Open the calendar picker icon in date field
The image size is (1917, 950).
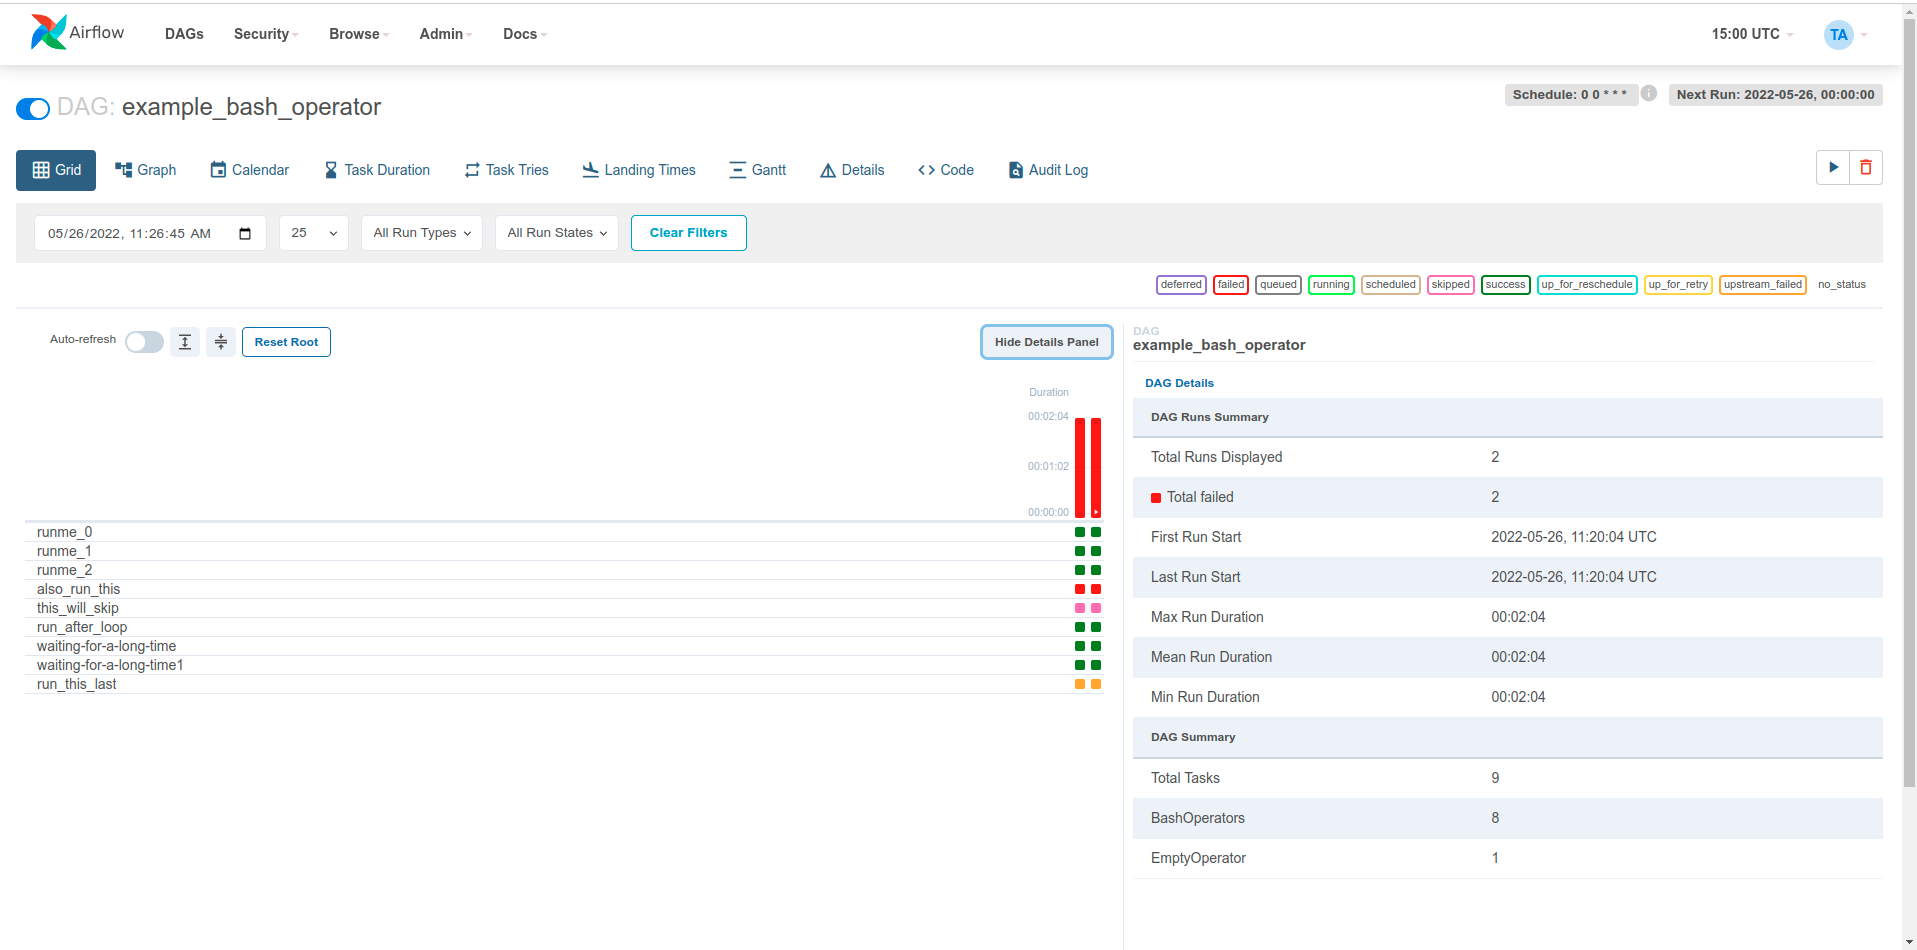(x=245, y=233)
